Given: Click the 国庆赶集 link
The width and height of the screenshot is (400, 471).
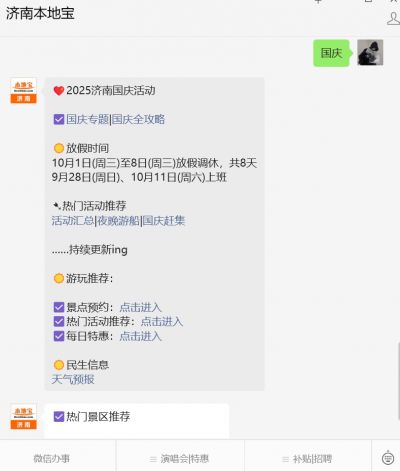Looking at the screenshot, I should (x=164, y=221).
